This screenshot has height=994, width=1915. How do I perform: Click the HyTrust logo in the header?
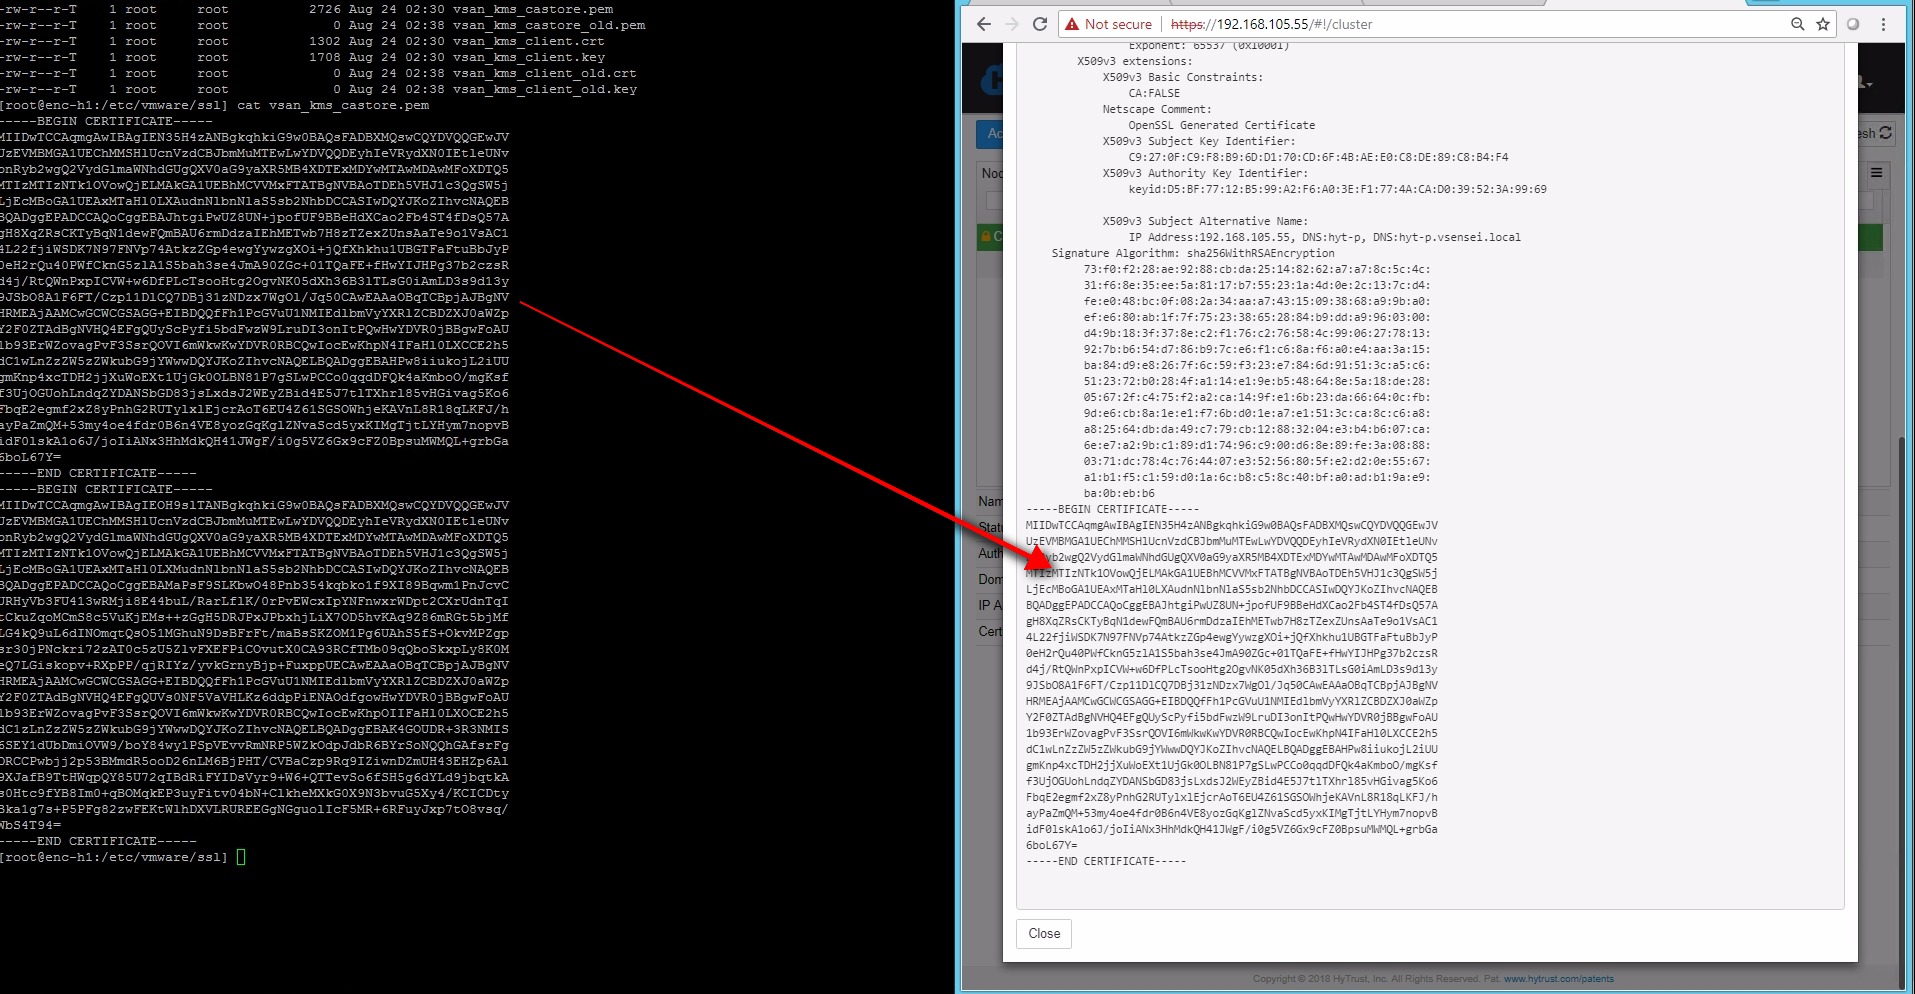click(990, 82)
